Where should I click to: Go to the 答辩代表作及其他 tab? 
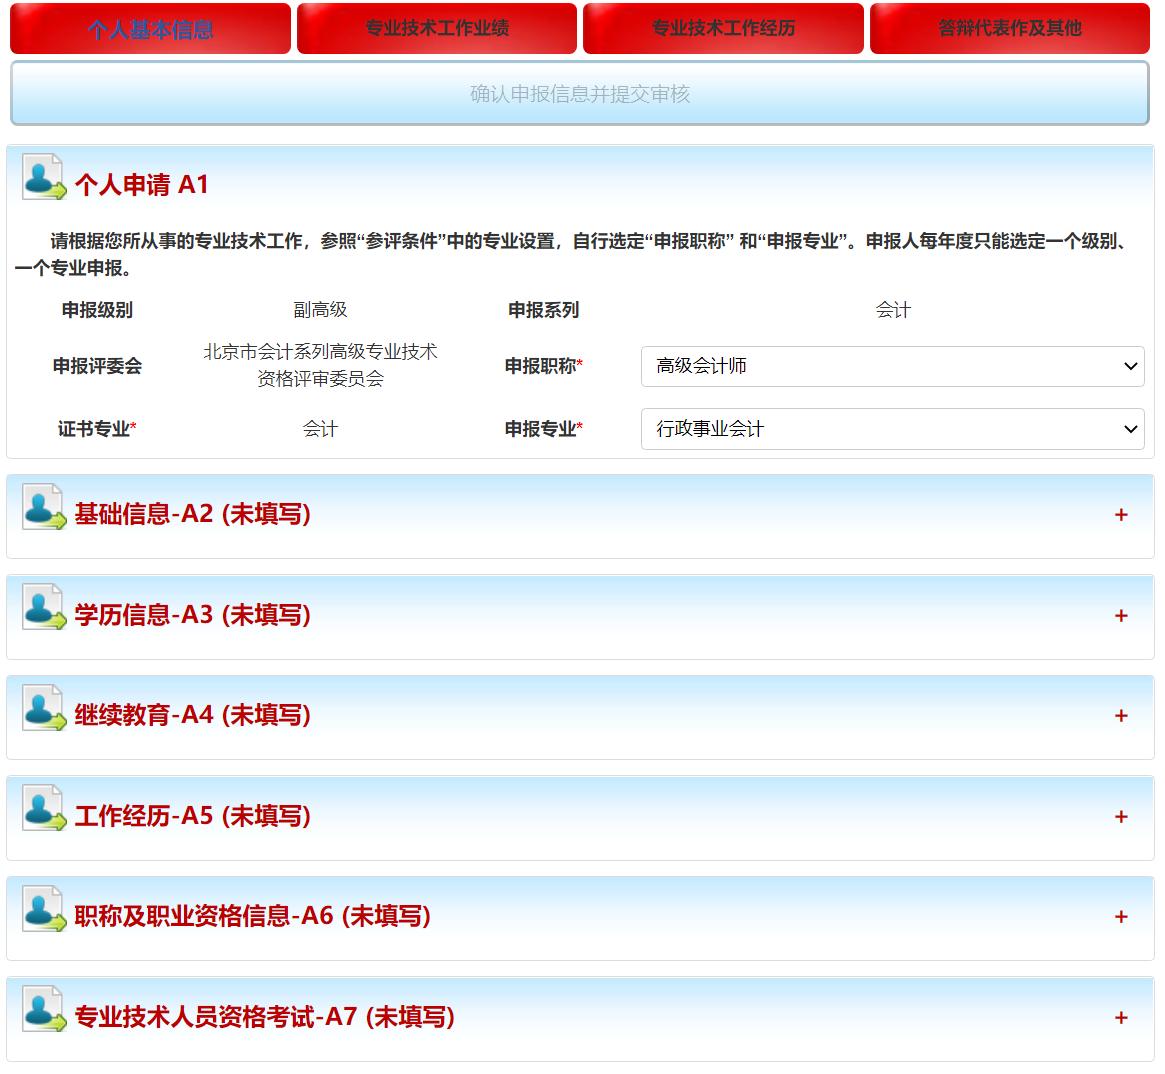(1010, 29)
